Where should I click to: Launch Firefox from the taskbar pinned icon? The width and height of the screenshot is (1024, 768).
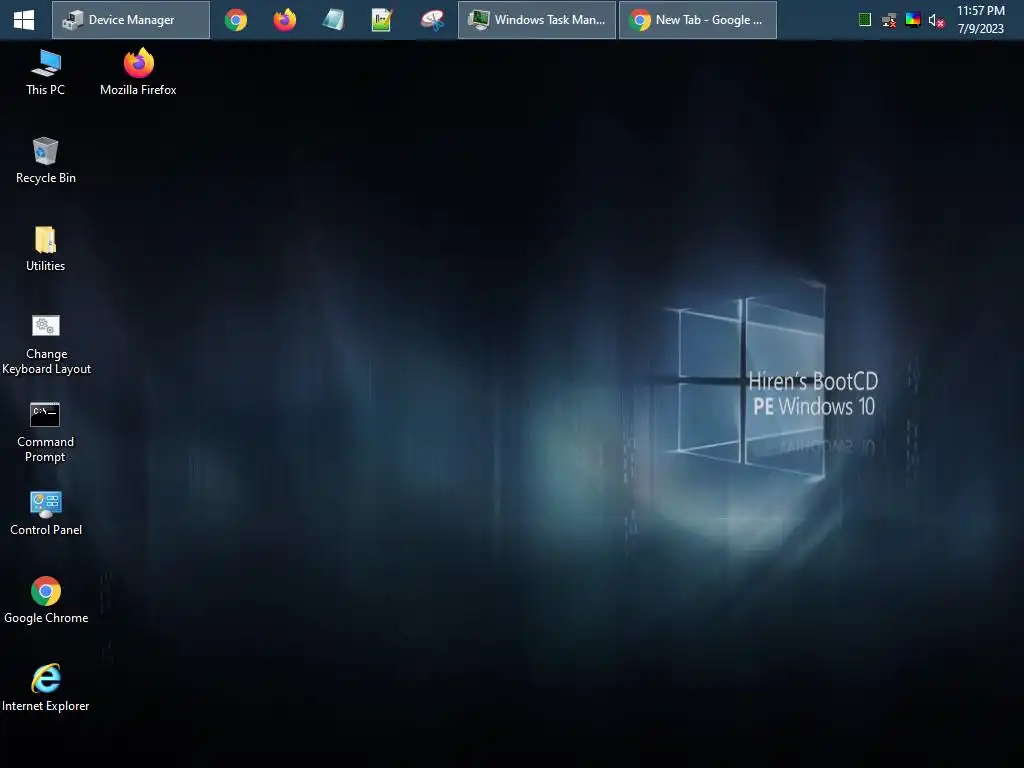[x=285, y=20]
